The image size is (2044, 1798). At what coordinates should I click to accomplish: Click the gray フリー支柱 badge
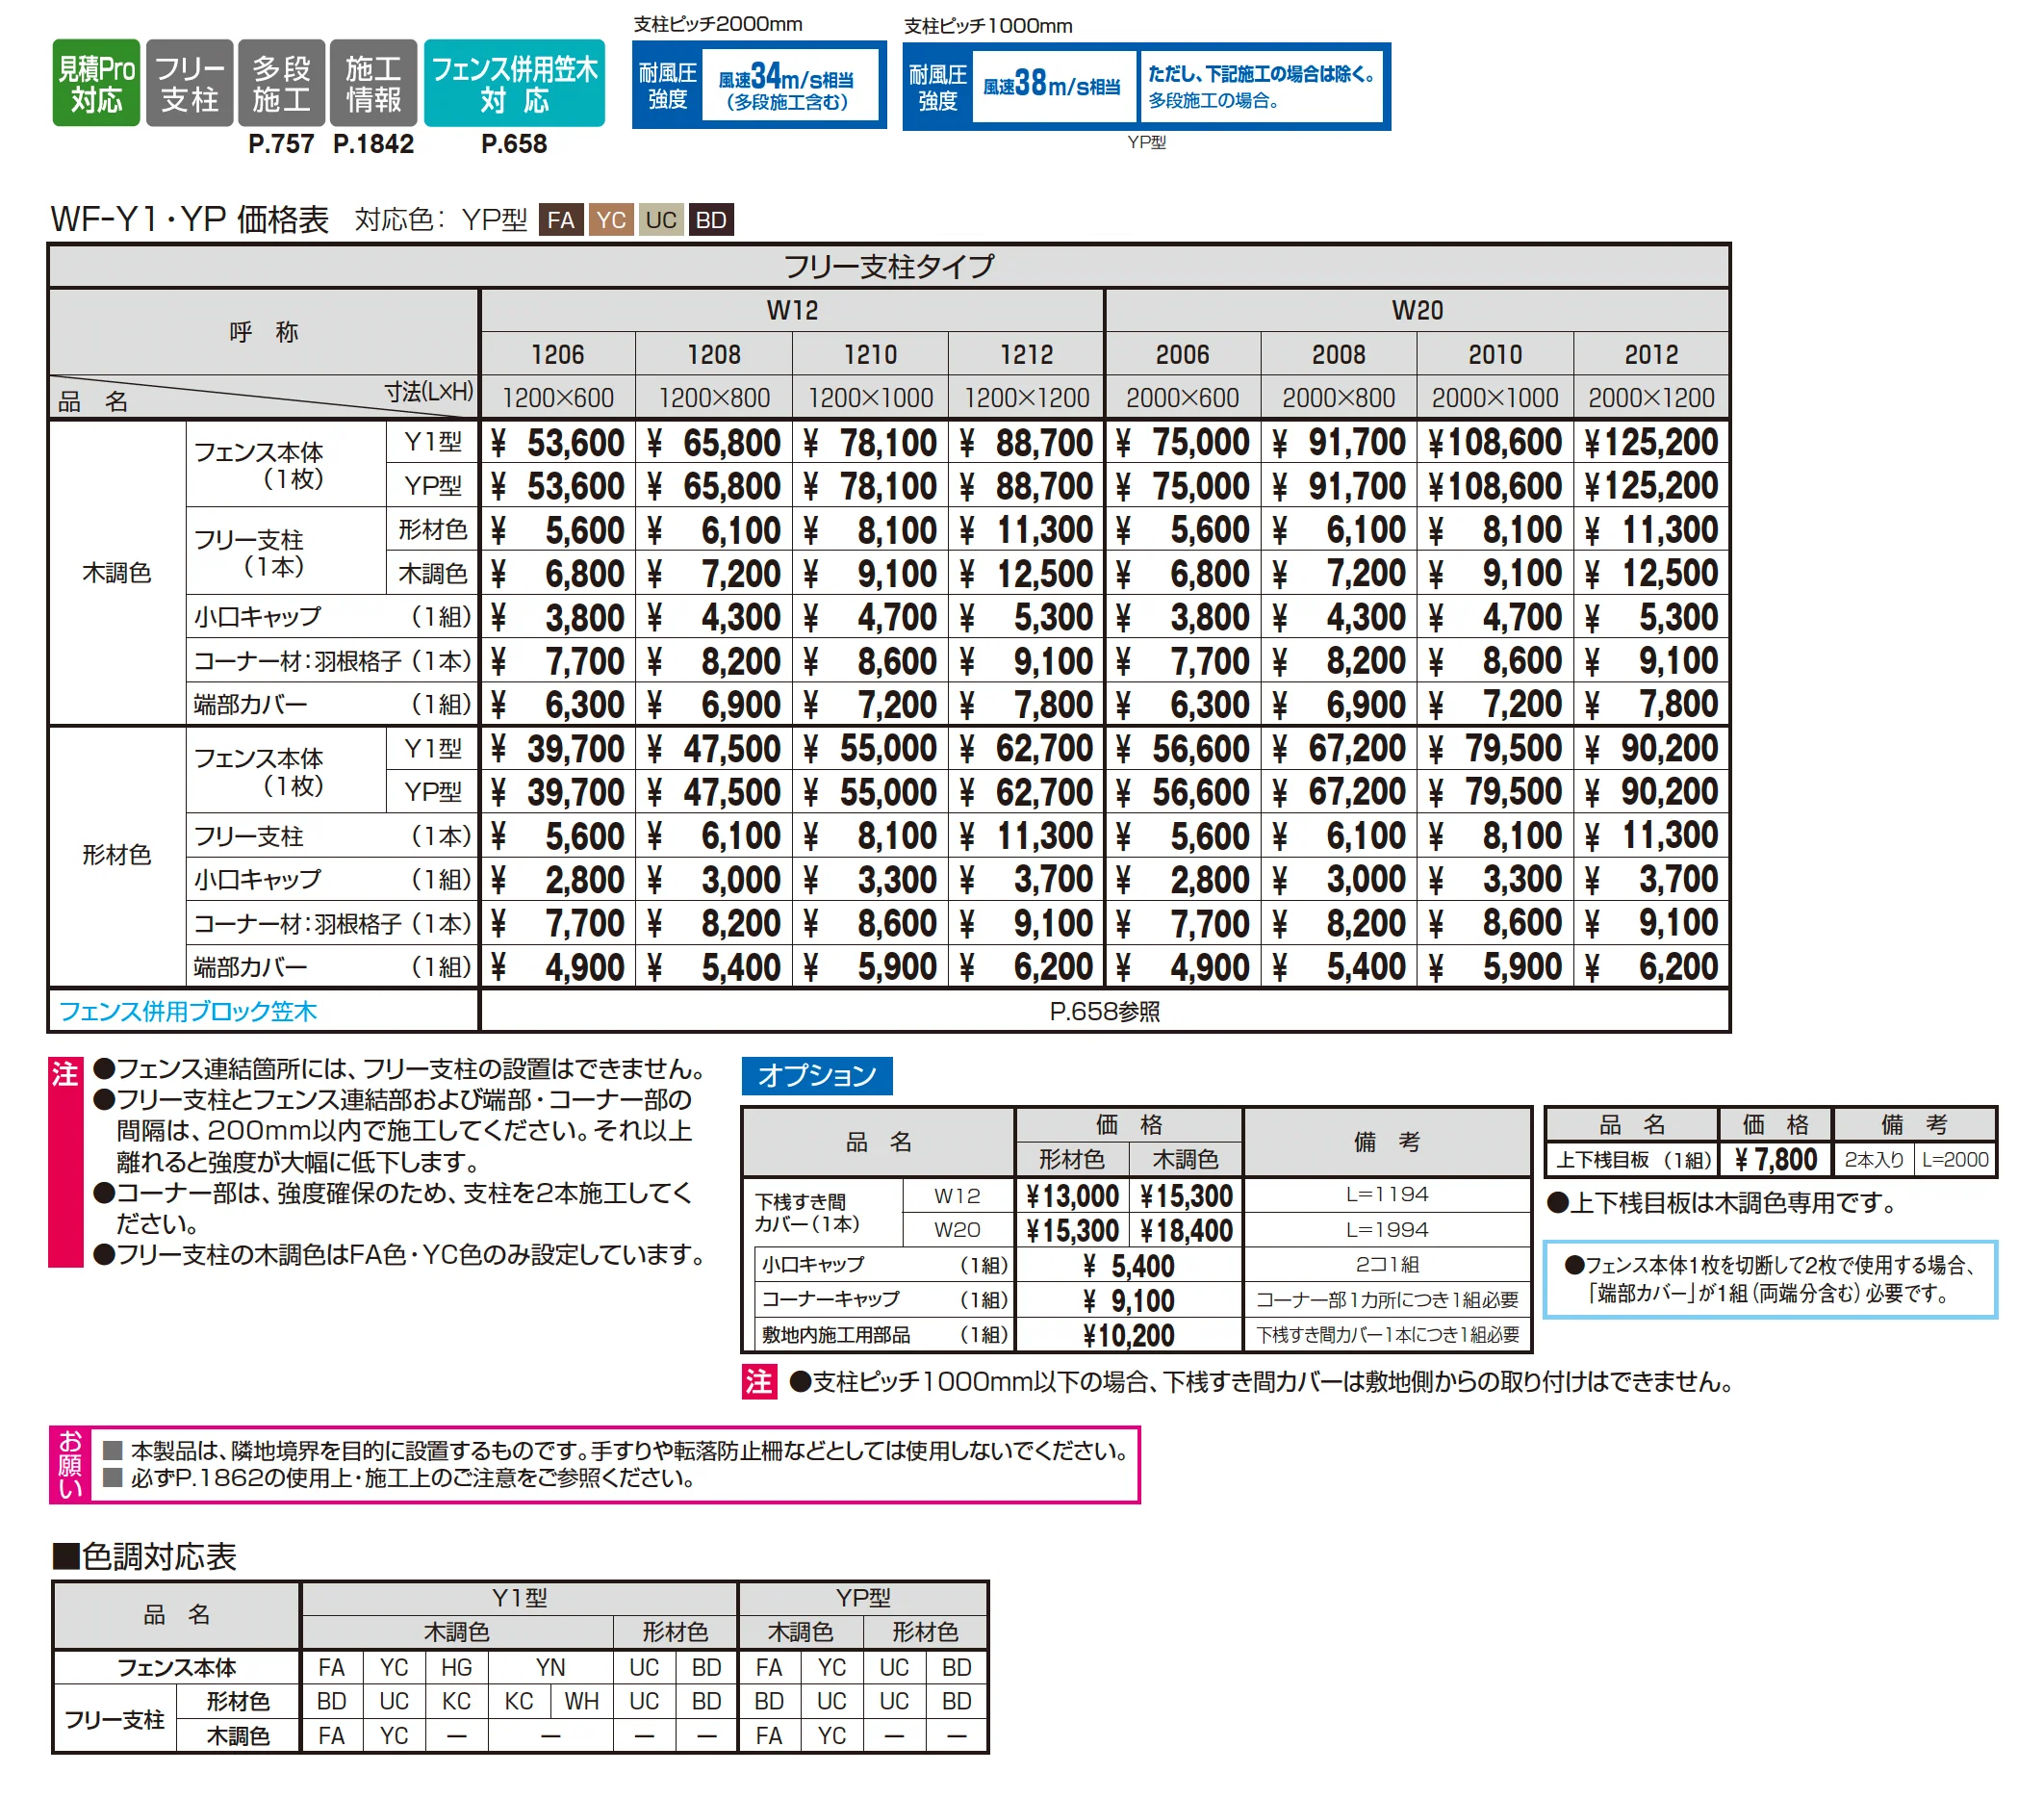pos(189,83)
